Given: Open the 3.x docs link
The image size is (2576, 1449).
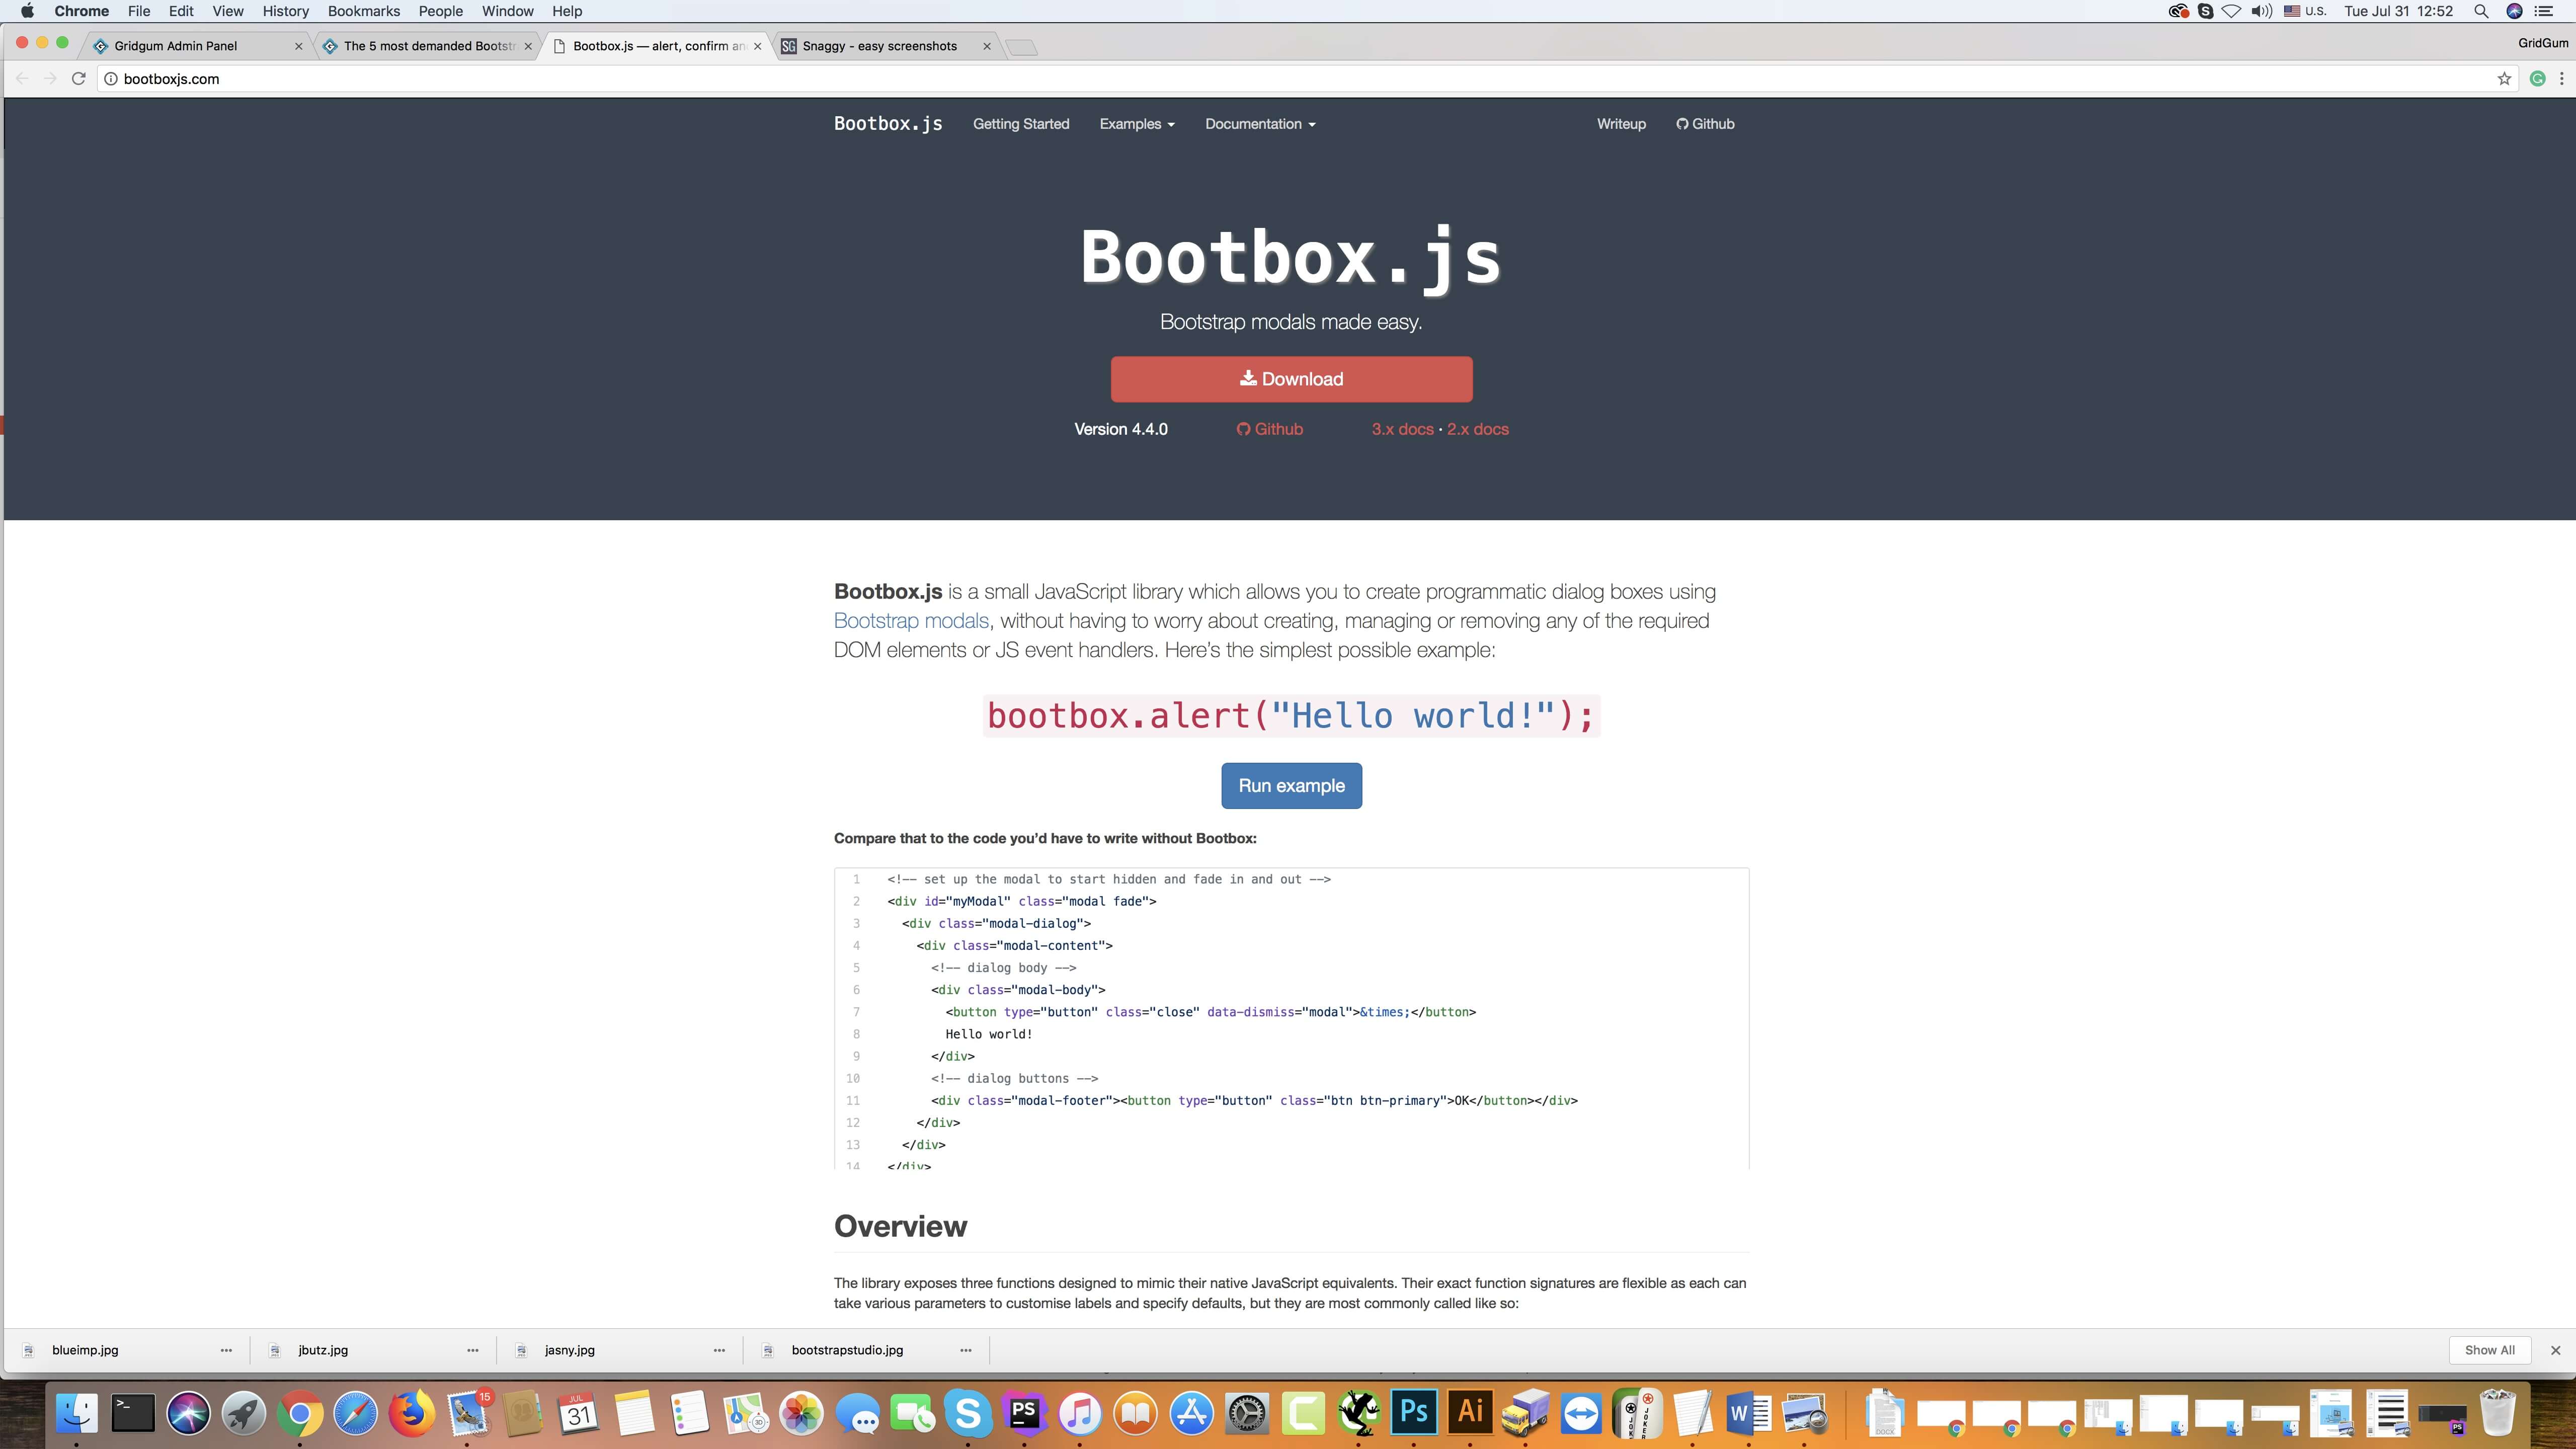Looking at the screenshot, I should click(x=1402, y=429).
